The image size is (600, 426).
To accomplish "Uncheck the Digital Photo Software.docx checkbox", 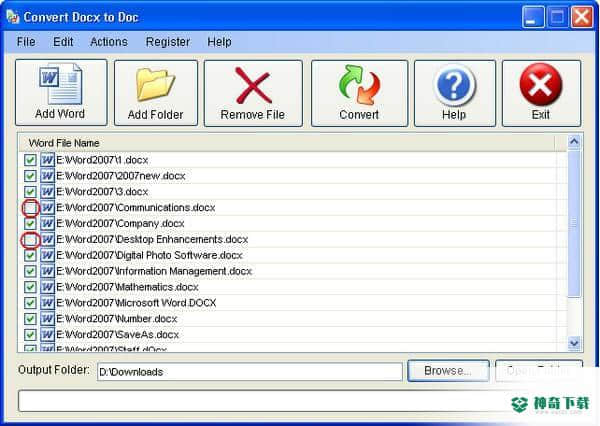I will (30, 255).
